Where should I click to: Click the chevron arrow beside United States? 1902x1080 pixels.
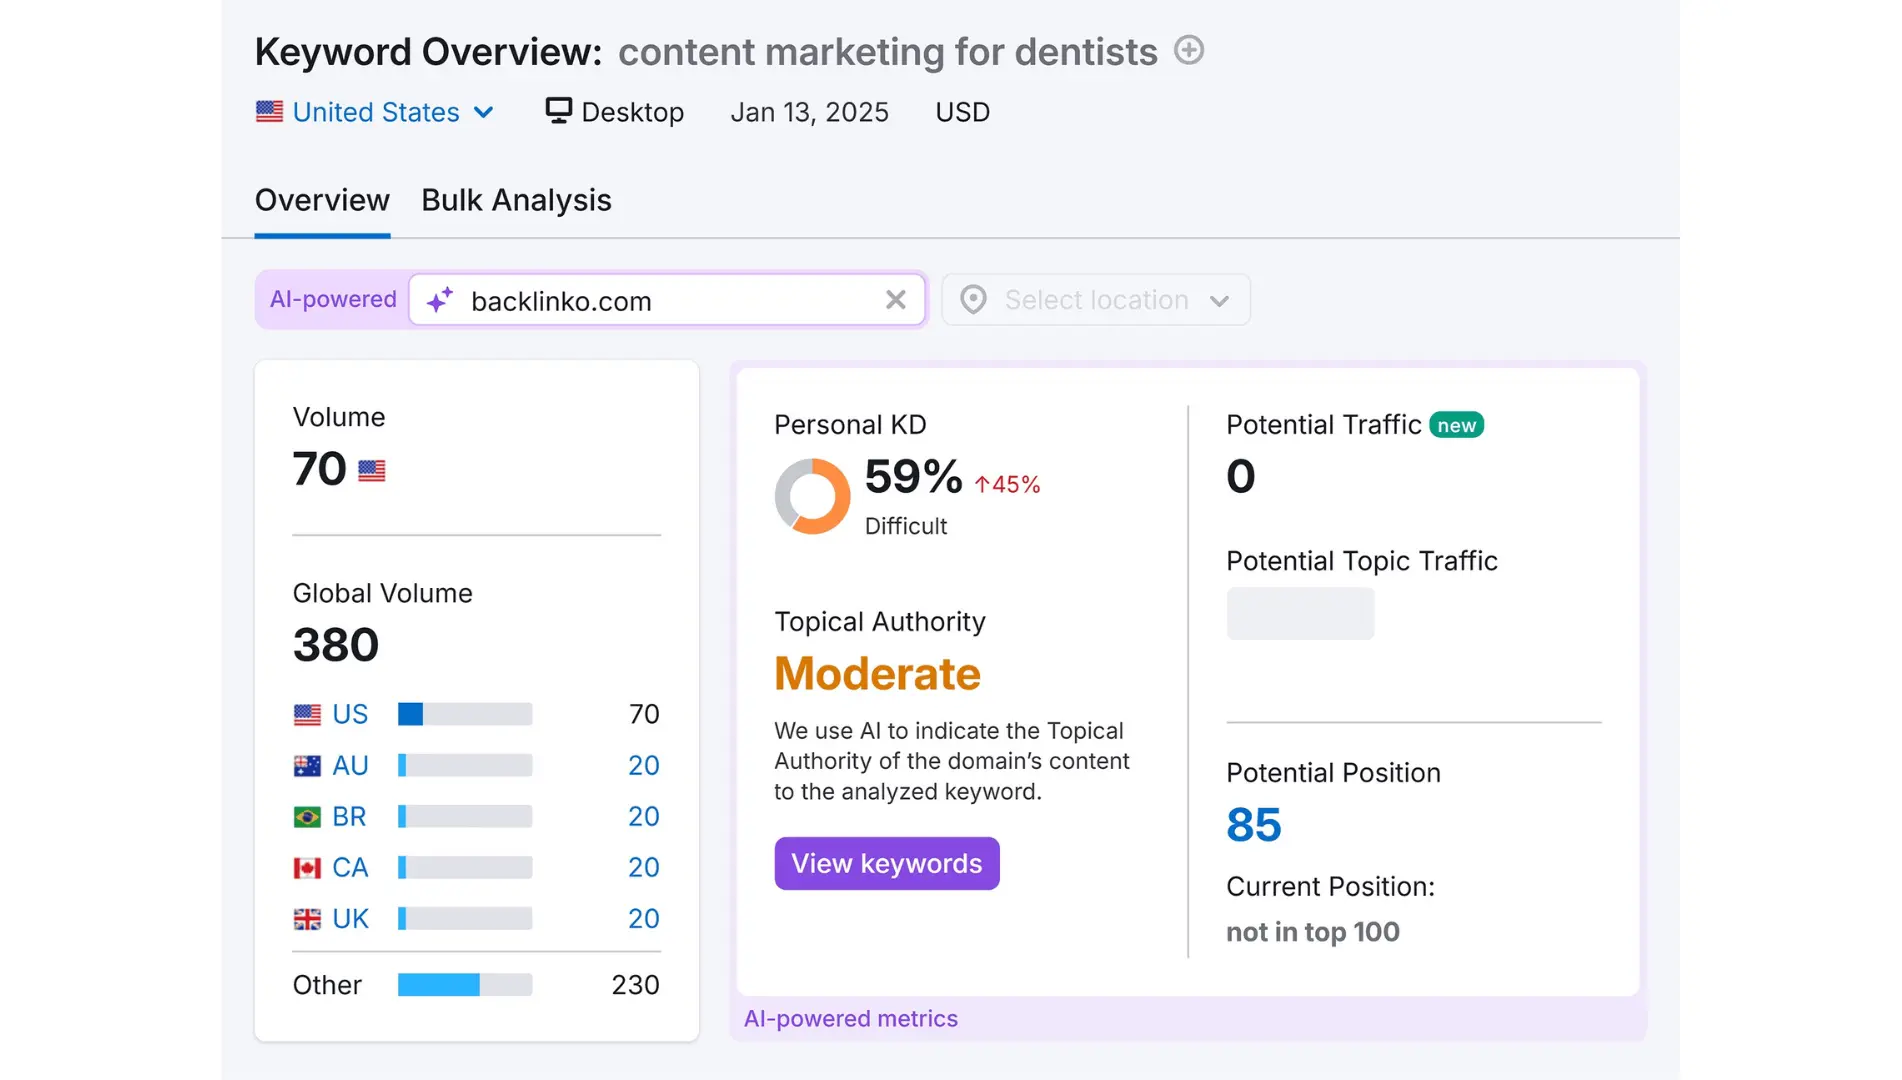tap(484, 112)
